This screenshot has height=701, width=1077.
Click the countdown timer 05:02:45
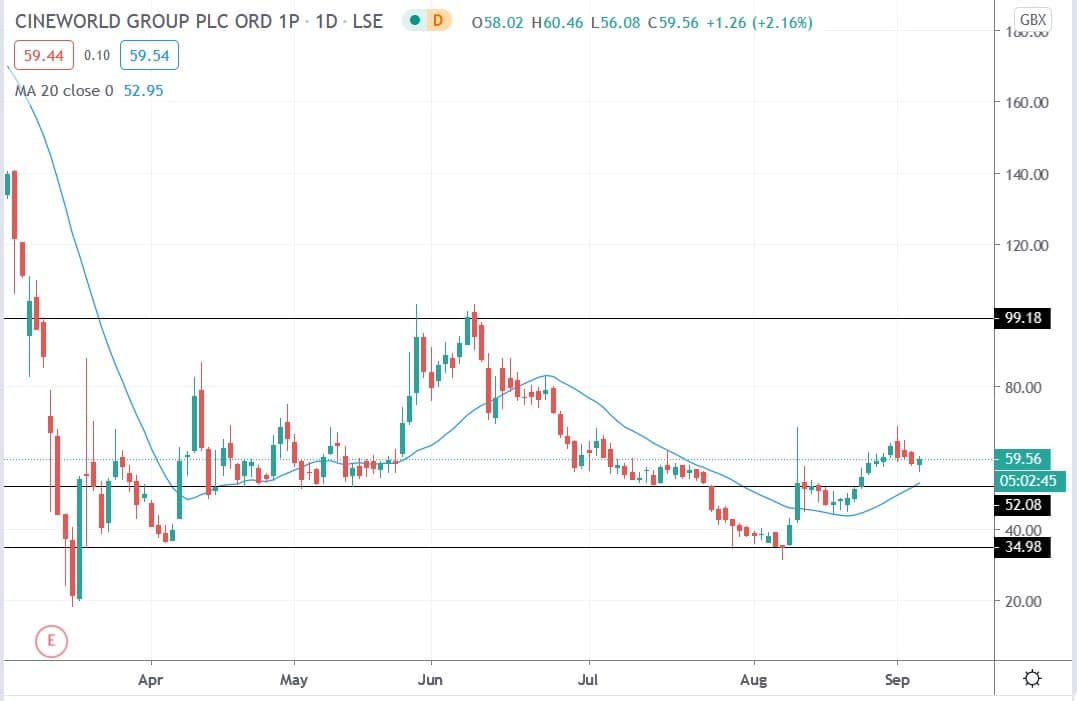pos(1028,481)
